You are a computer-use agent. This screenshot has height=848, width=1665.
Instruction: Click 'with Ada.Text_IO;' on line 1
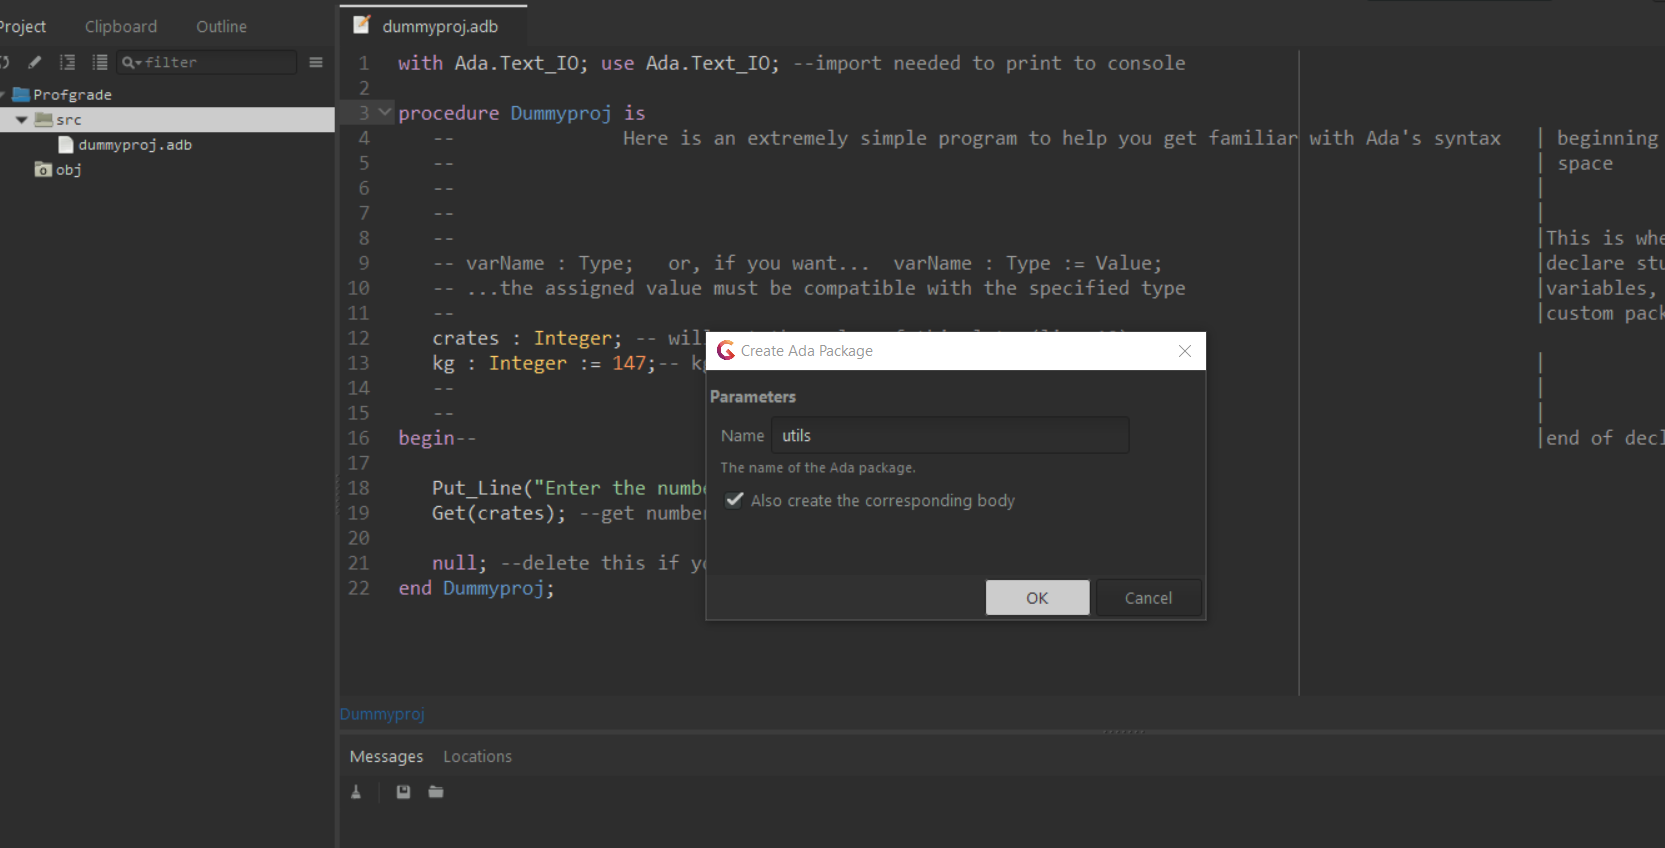493,63
